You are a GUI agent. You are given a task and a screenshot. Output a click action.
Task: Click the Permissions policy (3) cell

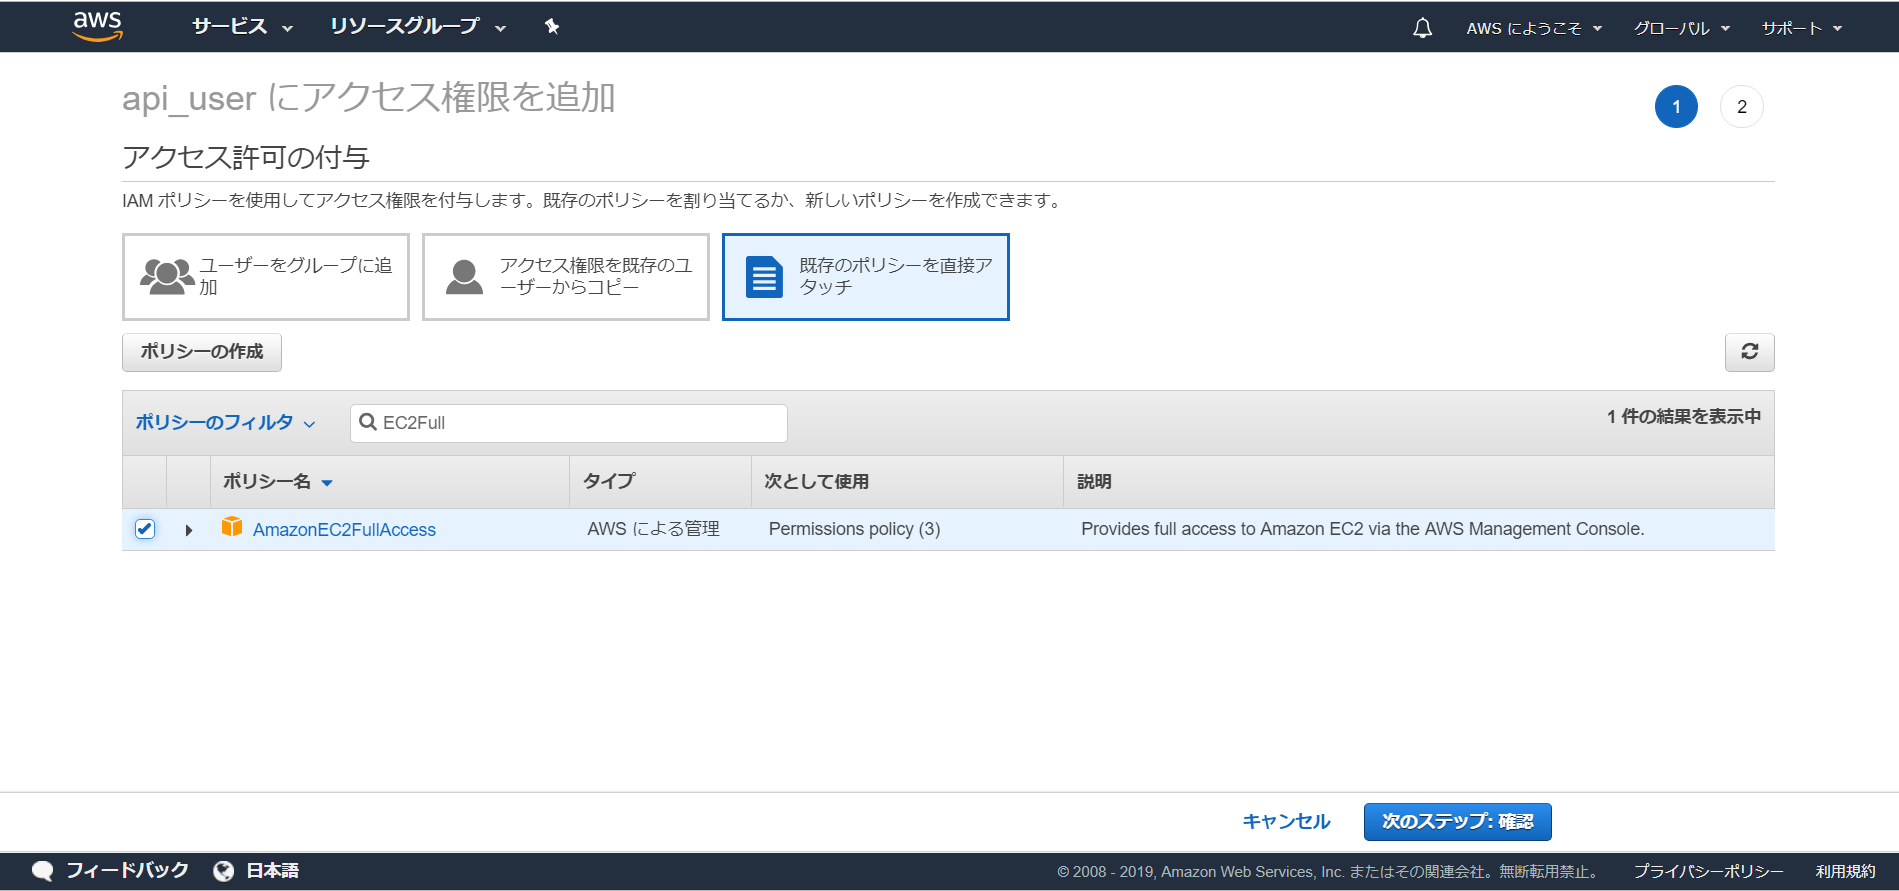coord(854,529)
